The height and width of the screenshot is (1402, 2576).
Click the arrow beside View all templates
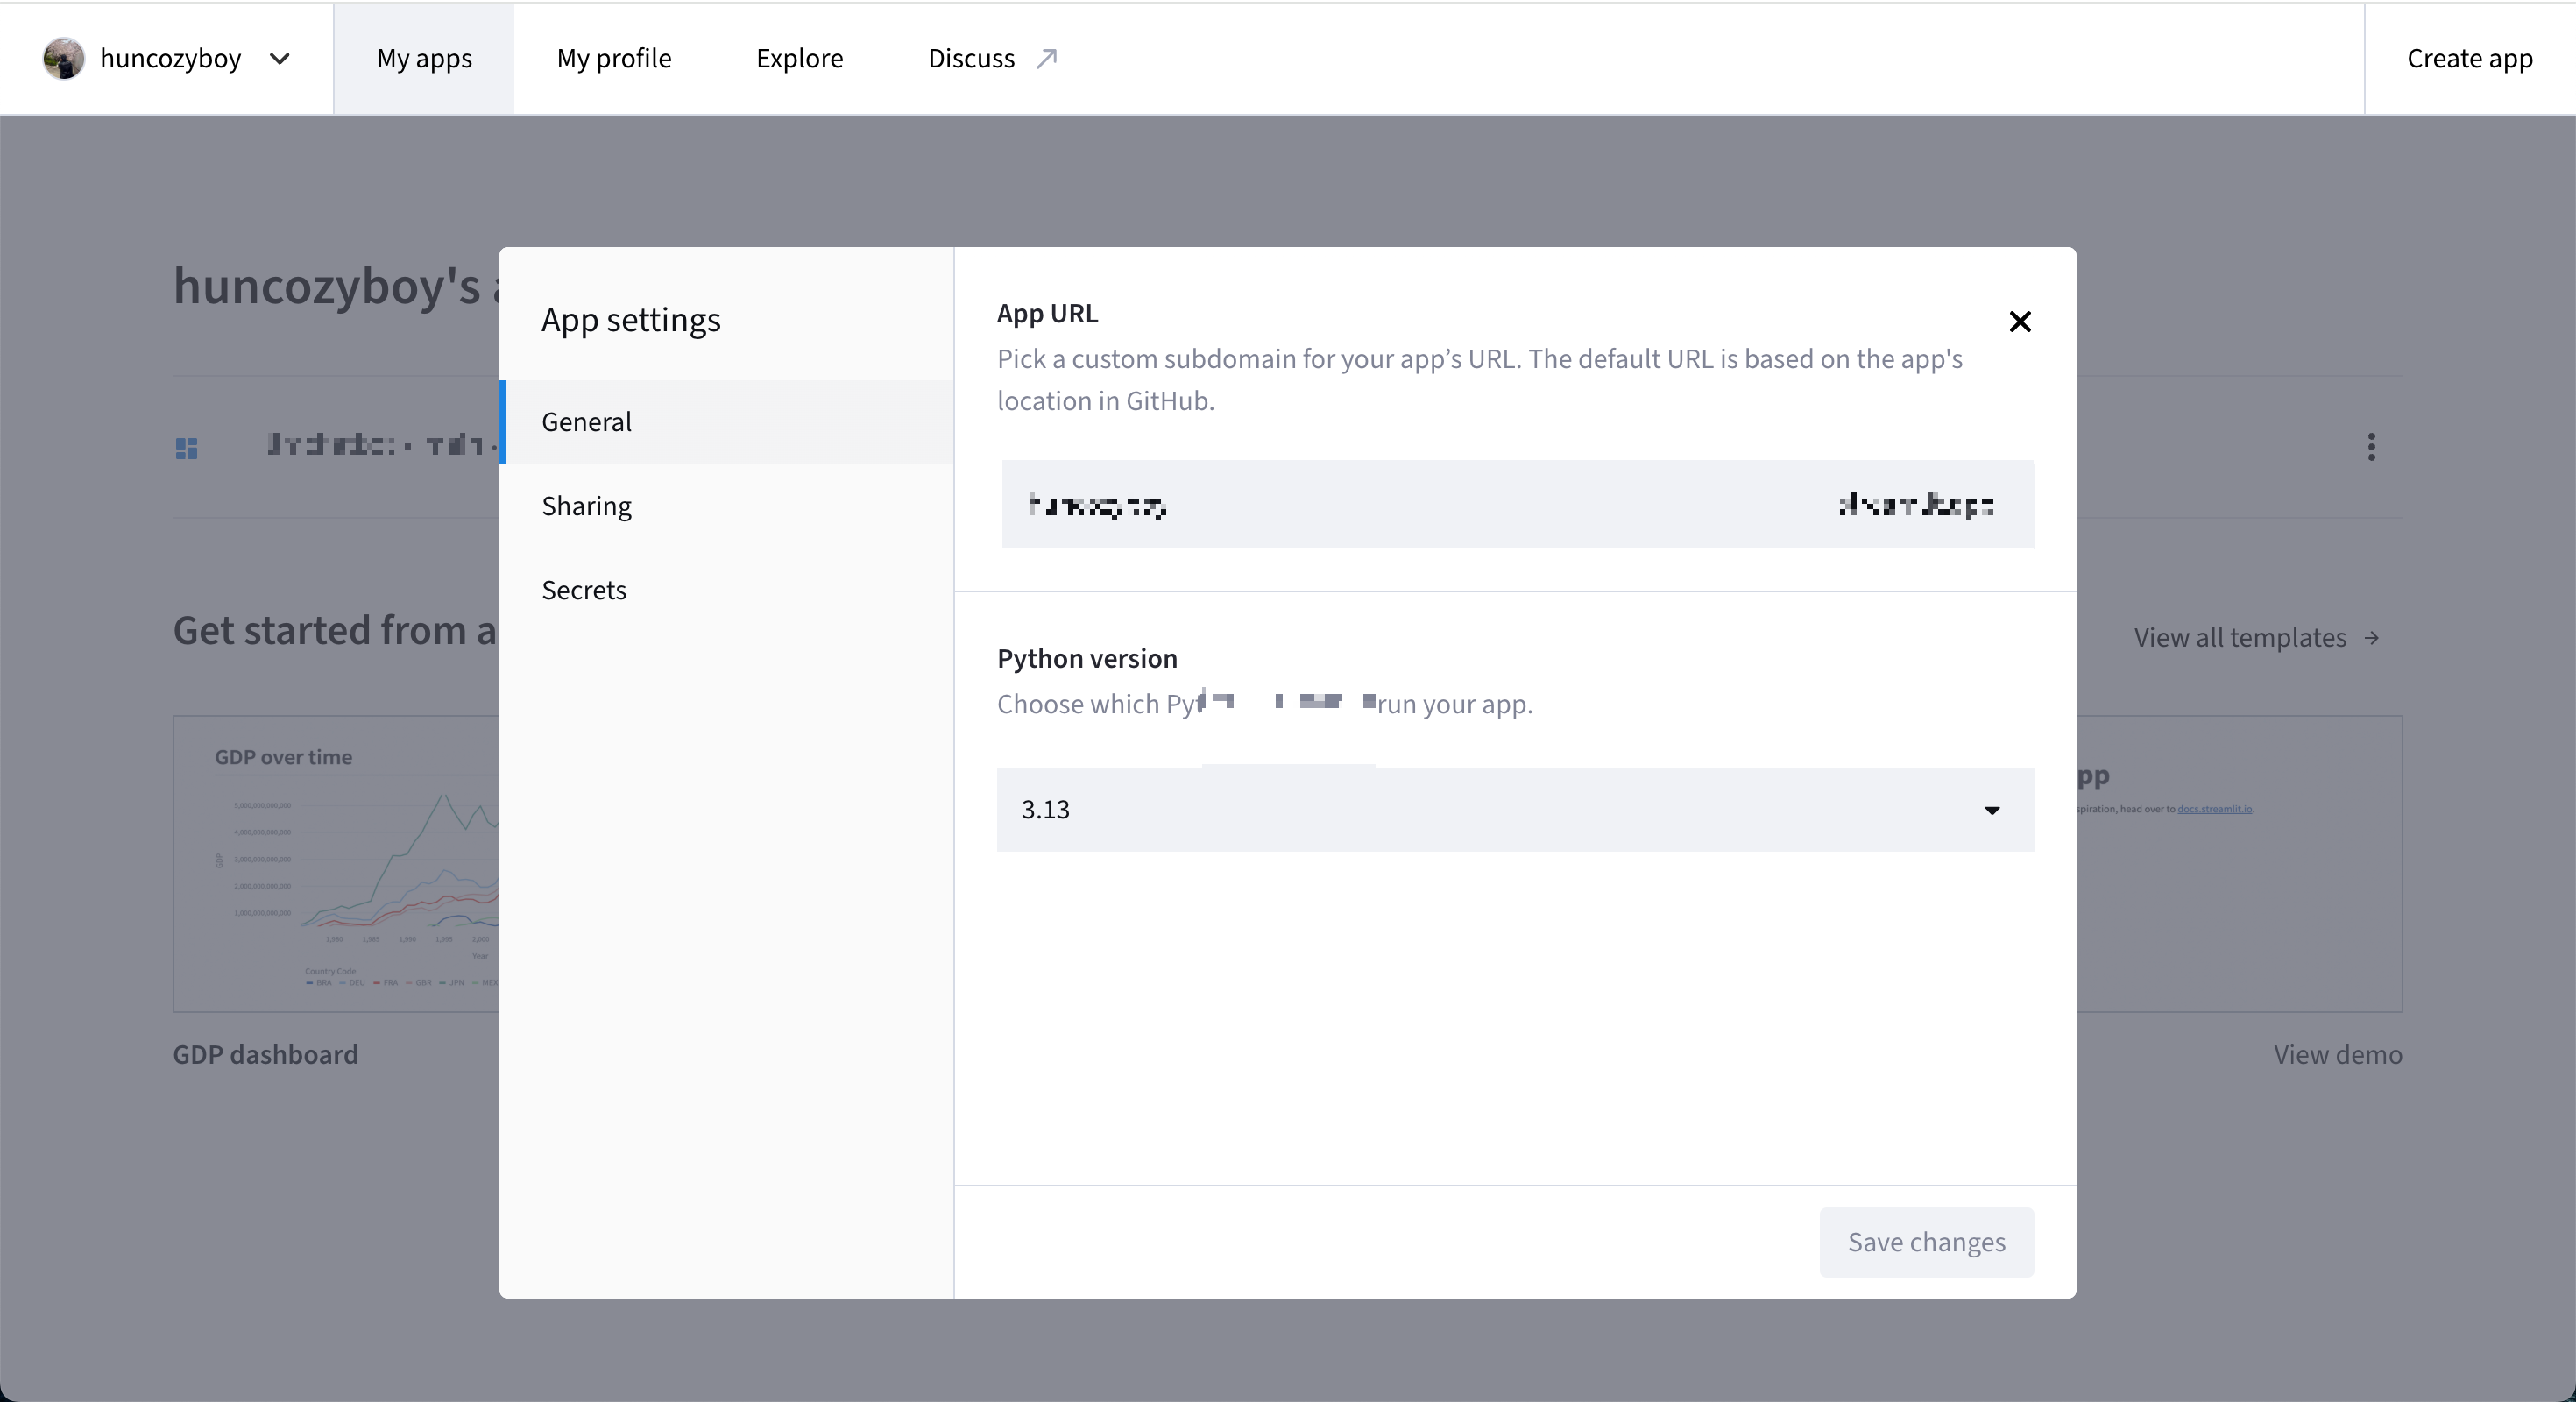click(x=2372, y=638)
